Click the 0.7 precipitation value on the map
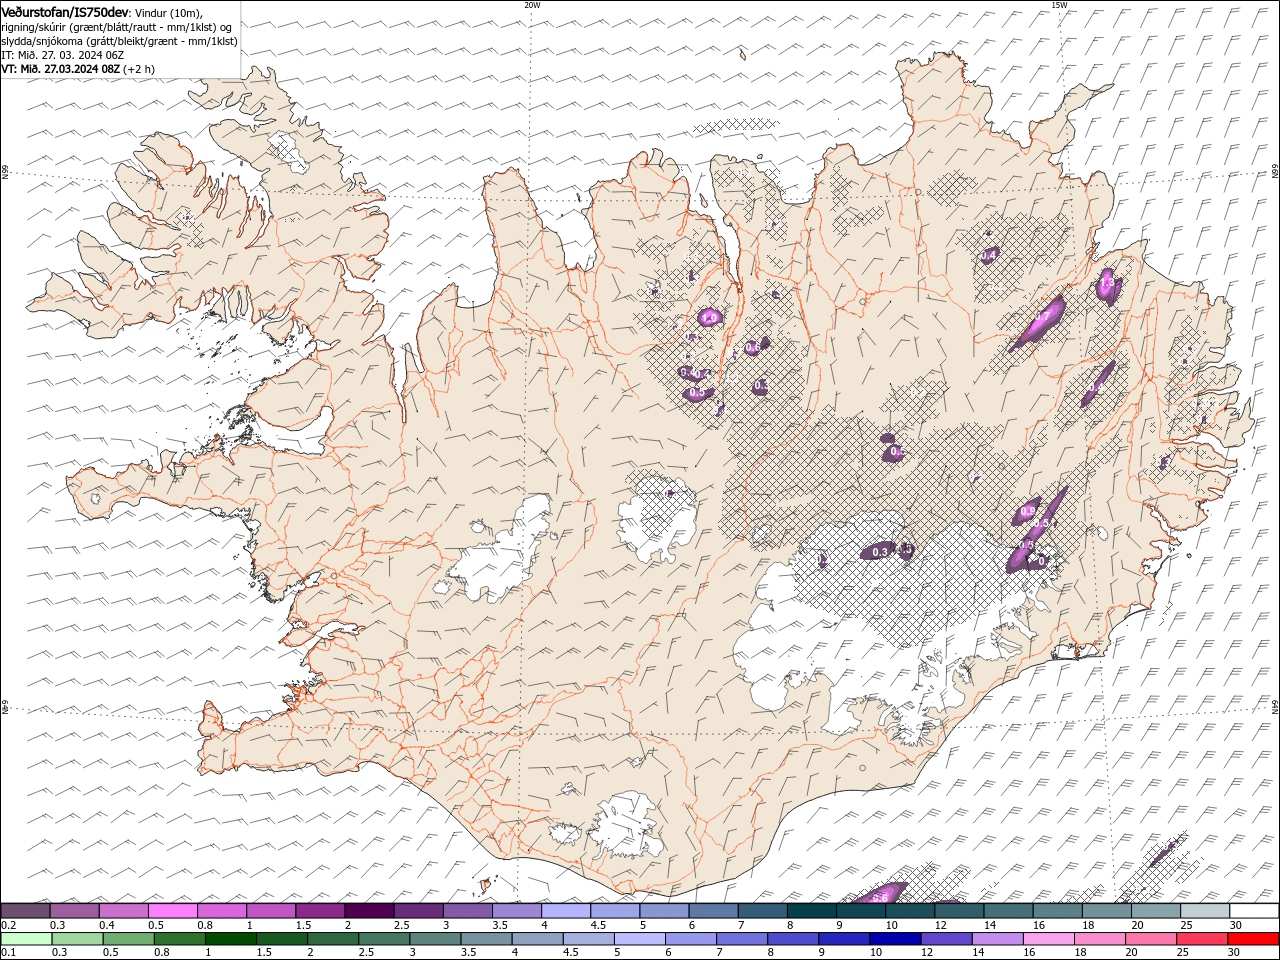The width and height of the screenshot is (1280, 960). pos(1041,317)
